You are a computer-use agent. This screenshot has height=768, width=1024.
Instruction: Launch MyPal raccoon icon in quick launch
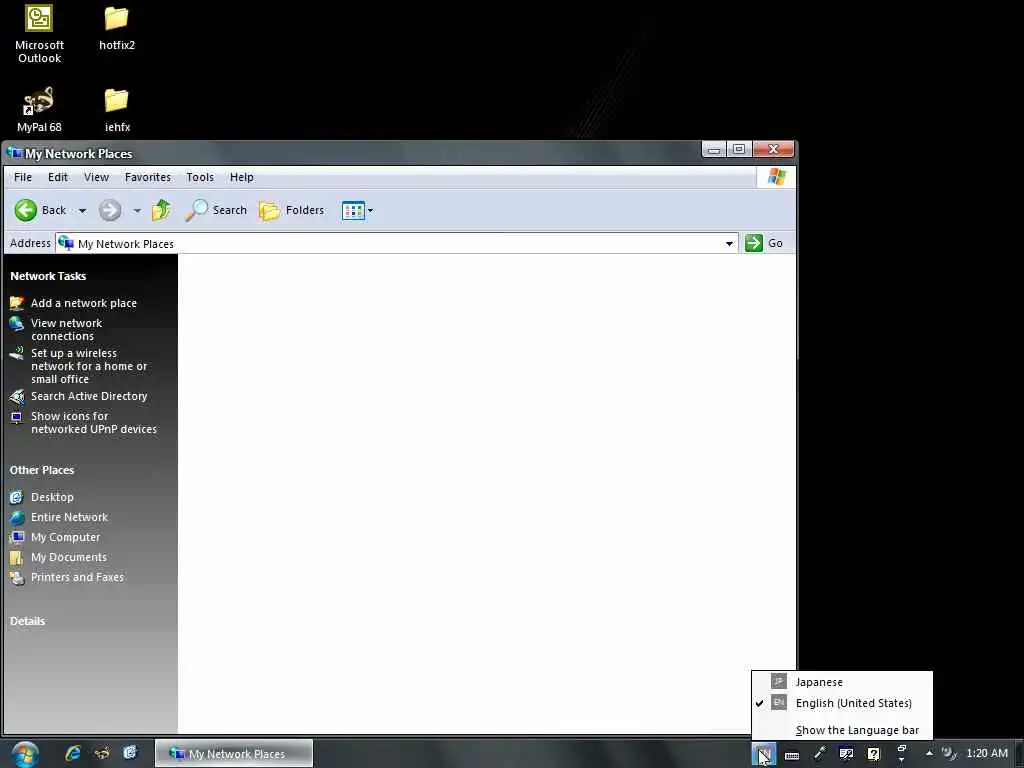point(102,753)
